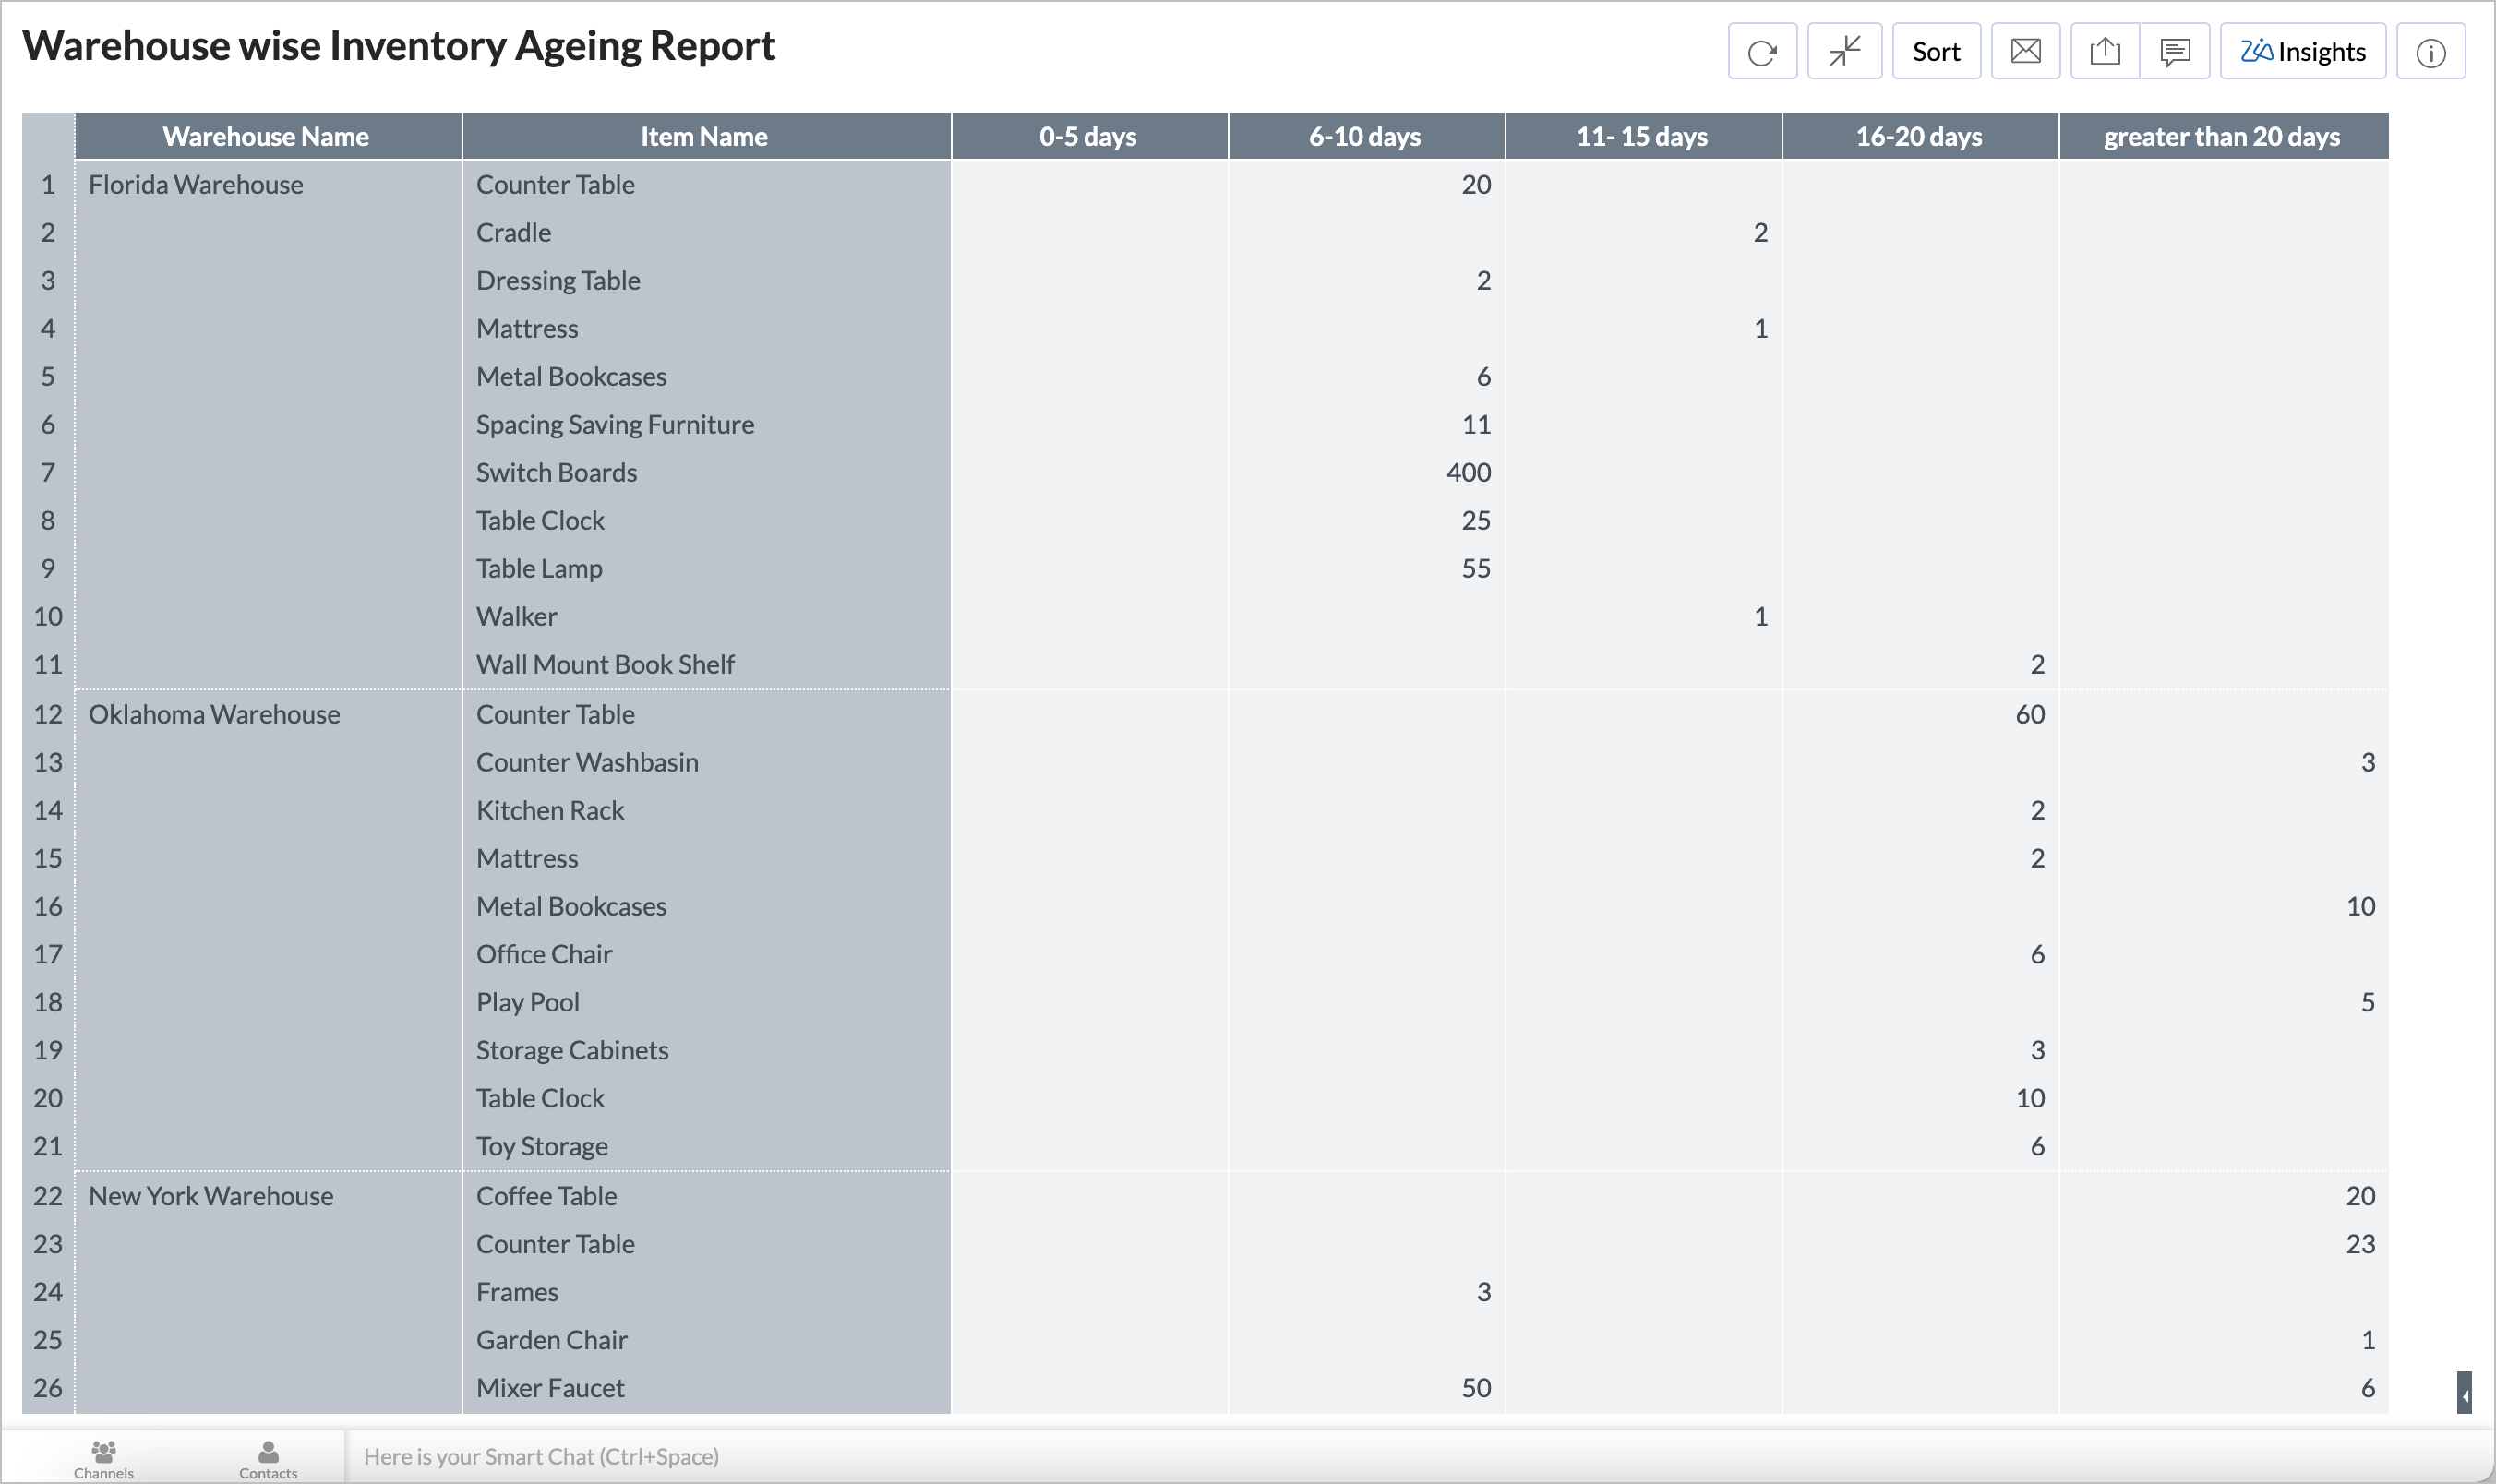The width and height of the screenshot is (2496, 1484).
Task: Expand the side panel arrow at right edge
Action: tap(2464, 1394)
